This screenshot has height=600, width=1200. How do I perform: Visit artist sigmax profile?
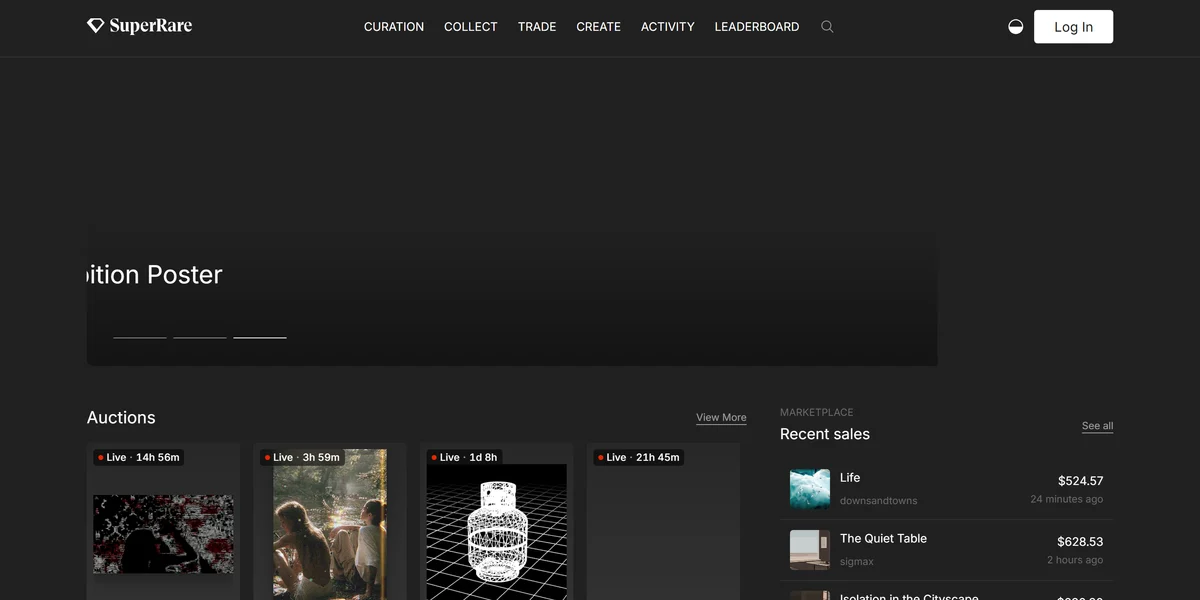pyautogui.click(x=857, y=562)
